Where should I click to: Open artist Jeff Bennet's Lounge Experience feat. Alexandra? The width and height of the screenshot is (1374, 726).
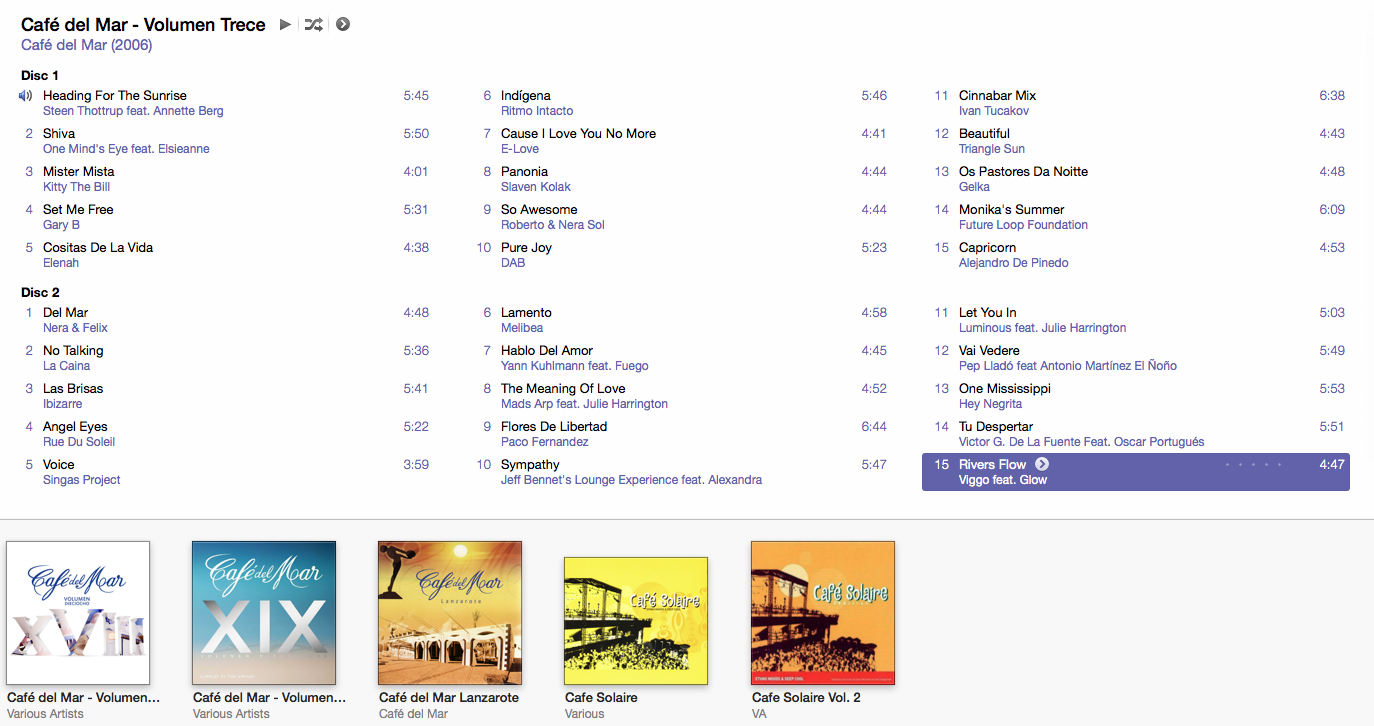631,480
